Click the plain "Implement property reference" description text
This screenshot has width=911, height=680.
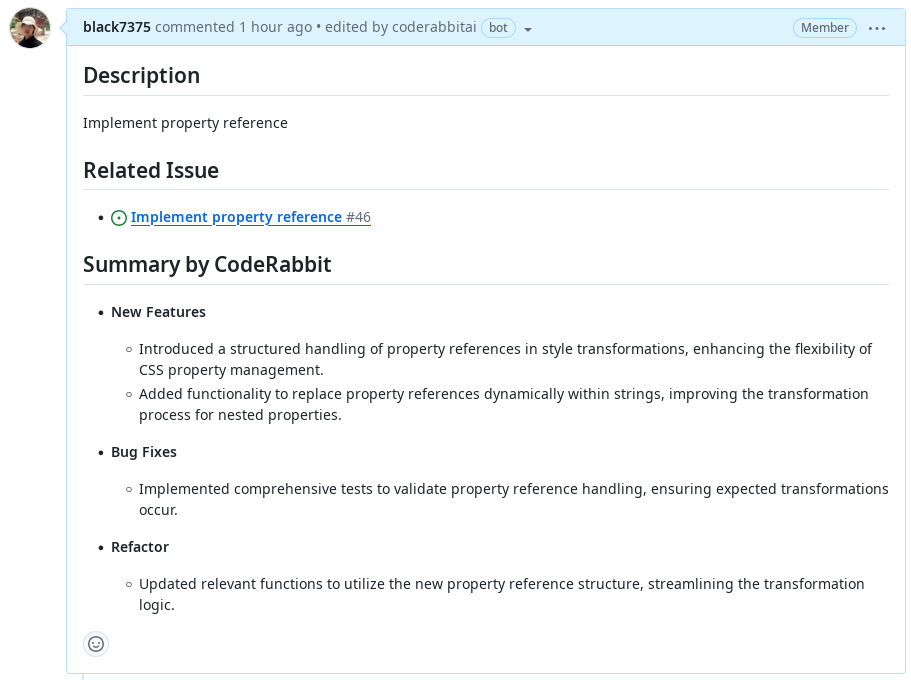185,123
